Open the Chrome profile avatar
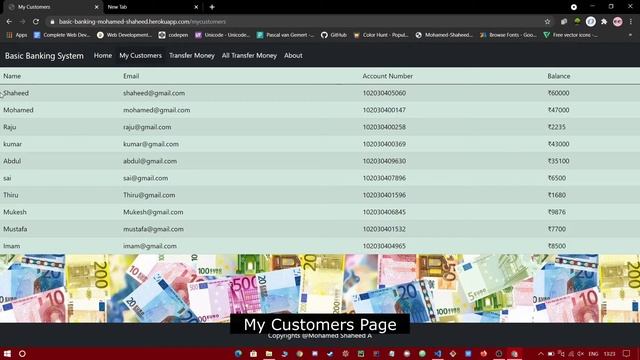The image size is (640, 360). pyautogui.click(x=618, y=22)
